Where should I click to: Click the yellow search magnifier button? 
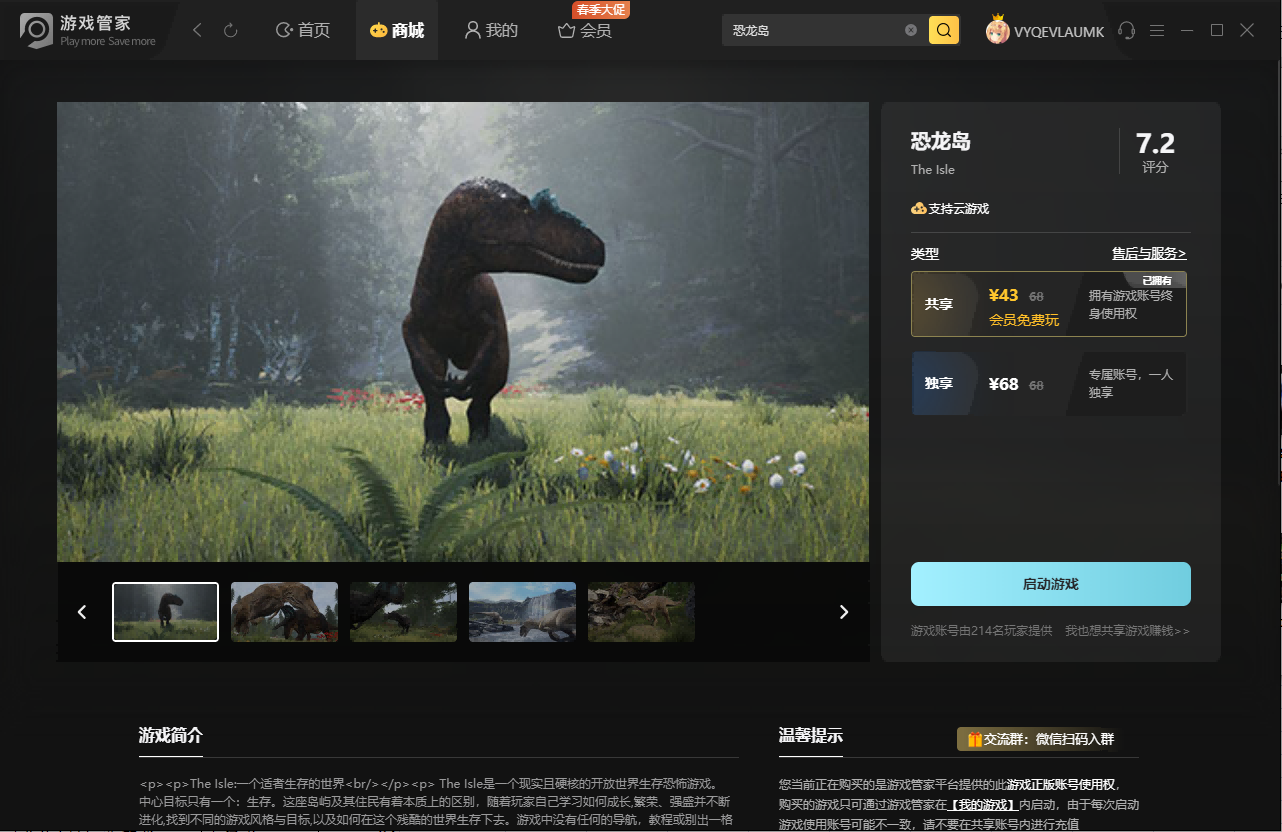944,30
